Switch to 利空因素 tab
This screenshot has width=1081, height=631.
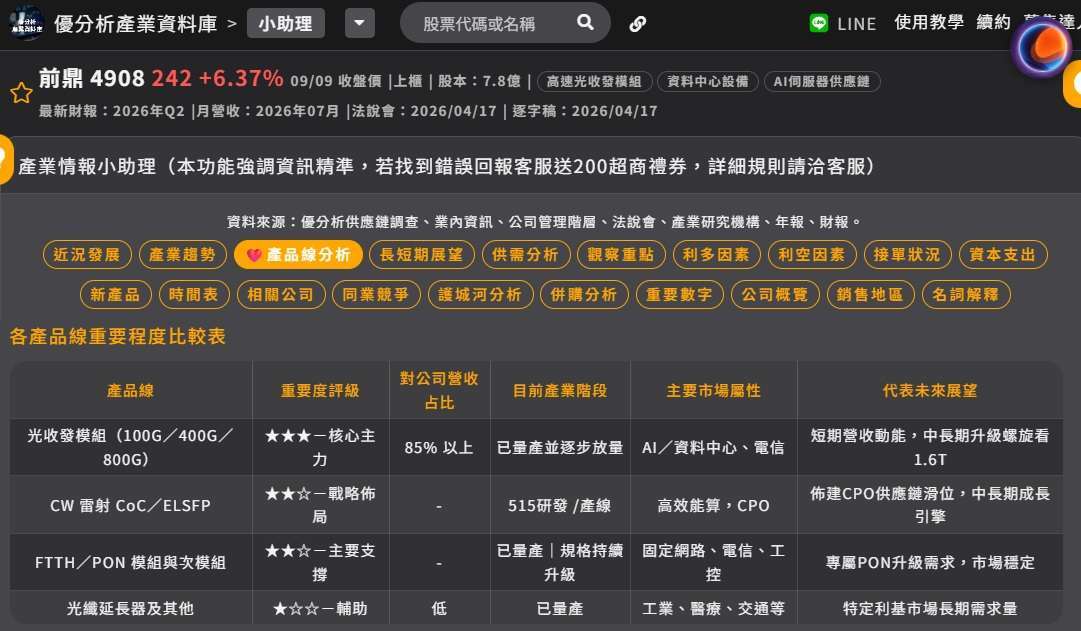(811, 254)
